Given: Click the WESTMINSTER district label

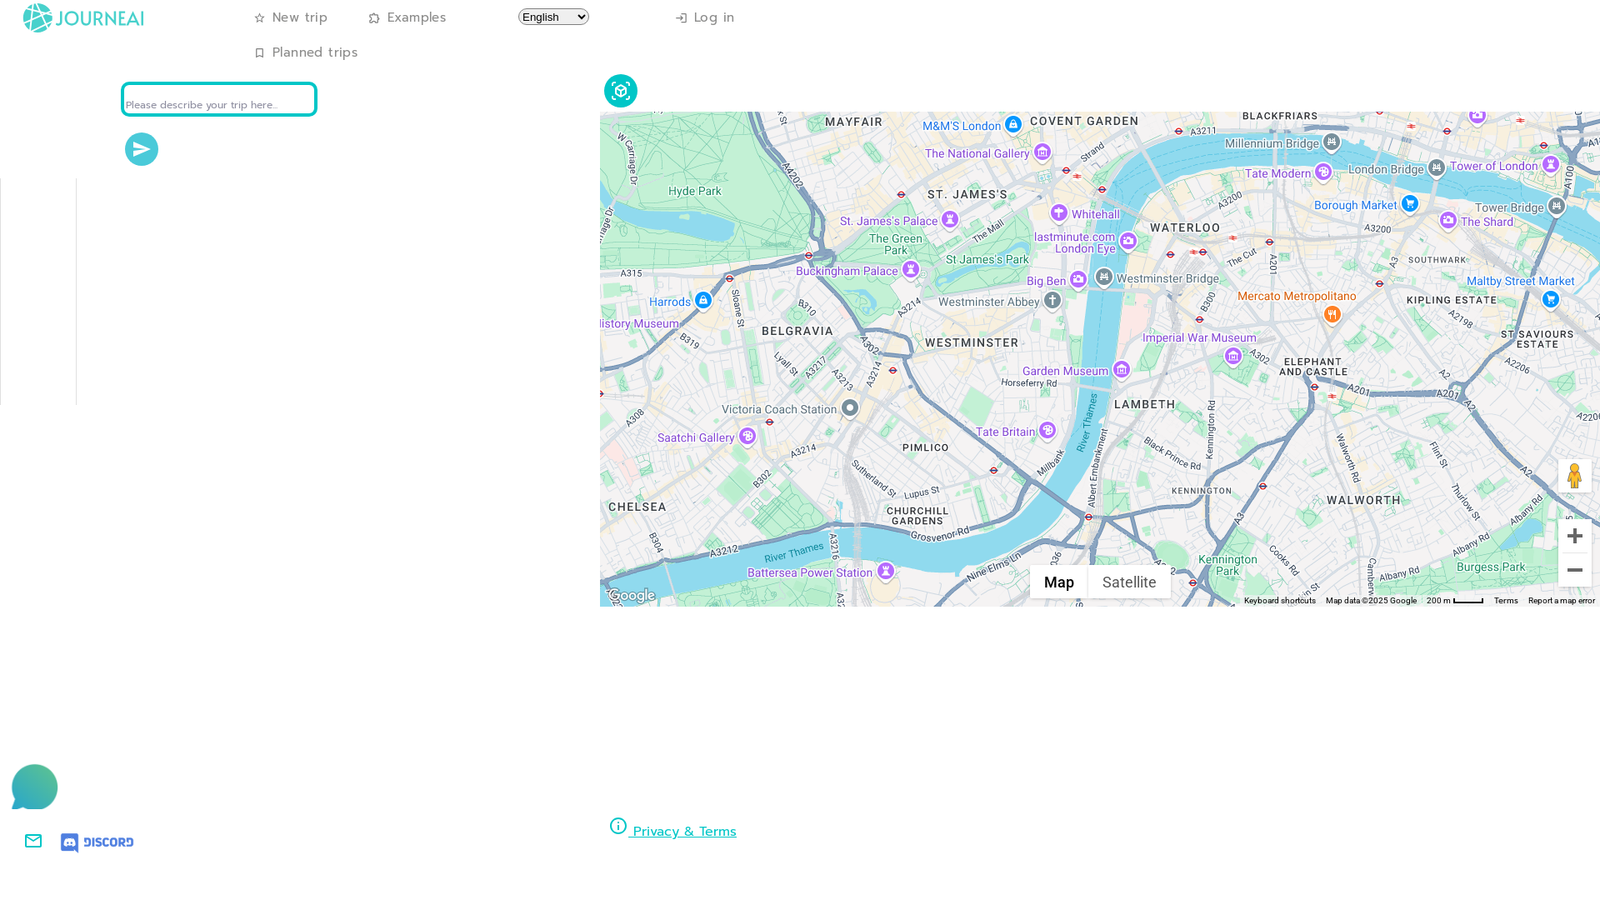Looking at the screenshot, I should (x=972, y=342).
